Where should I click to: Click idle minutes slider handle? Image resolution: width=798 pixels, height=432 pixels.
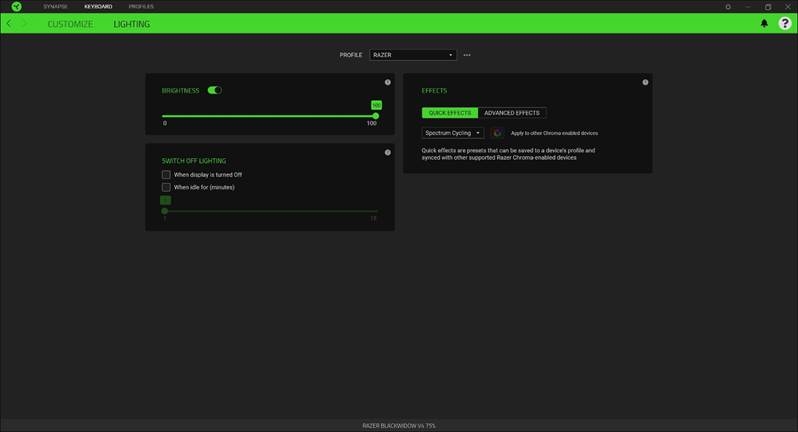coord(164,211)
